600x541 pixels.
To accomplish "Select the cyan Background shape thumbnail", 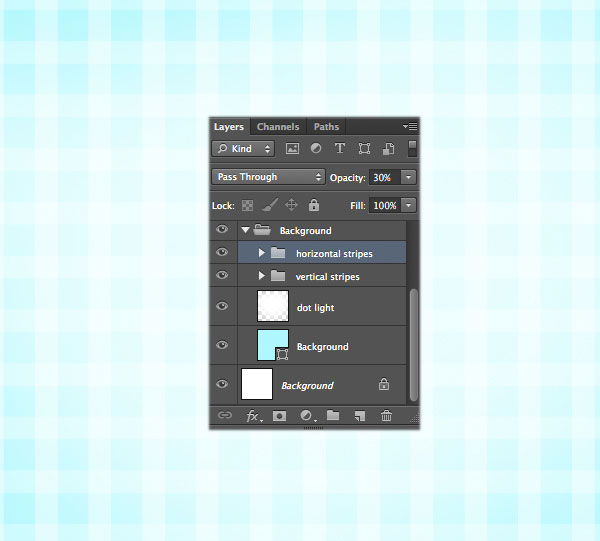I will point(273,345).
